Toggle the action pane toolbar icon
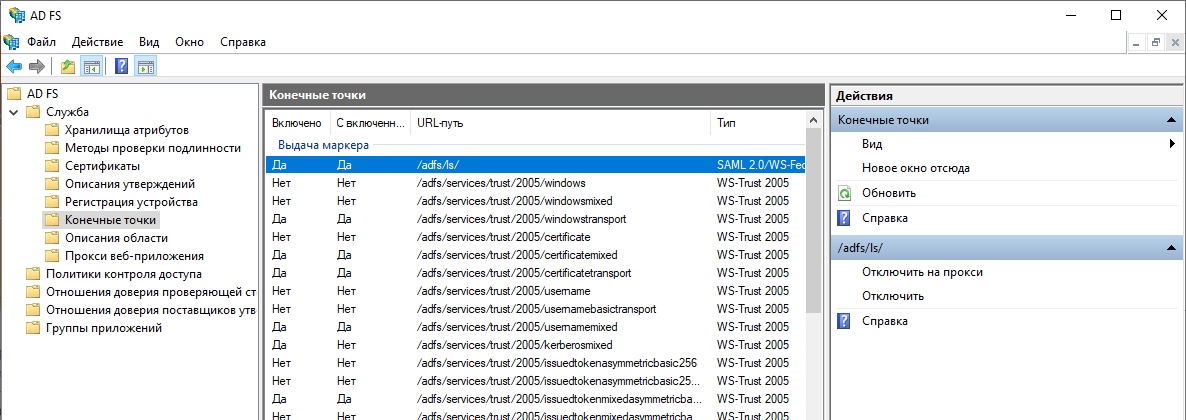 coord(145,67)
